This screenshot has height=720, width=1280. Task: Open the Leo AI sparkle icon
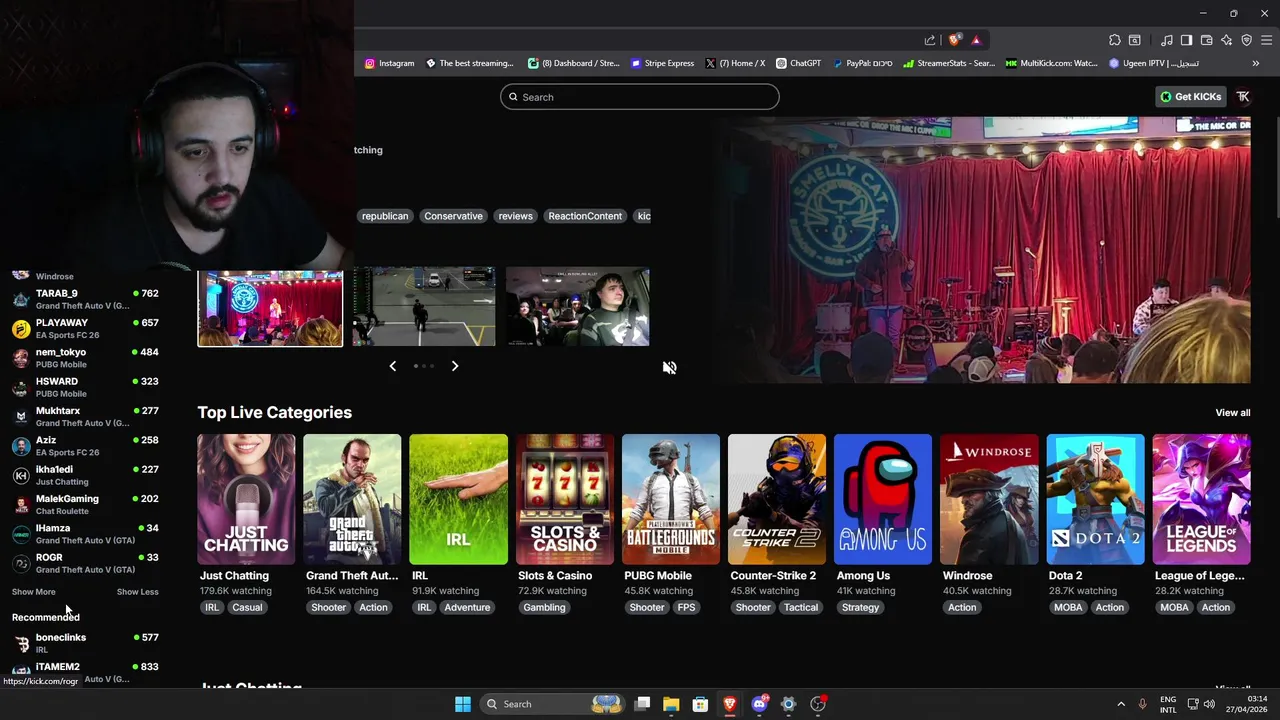pos(1226,40)
